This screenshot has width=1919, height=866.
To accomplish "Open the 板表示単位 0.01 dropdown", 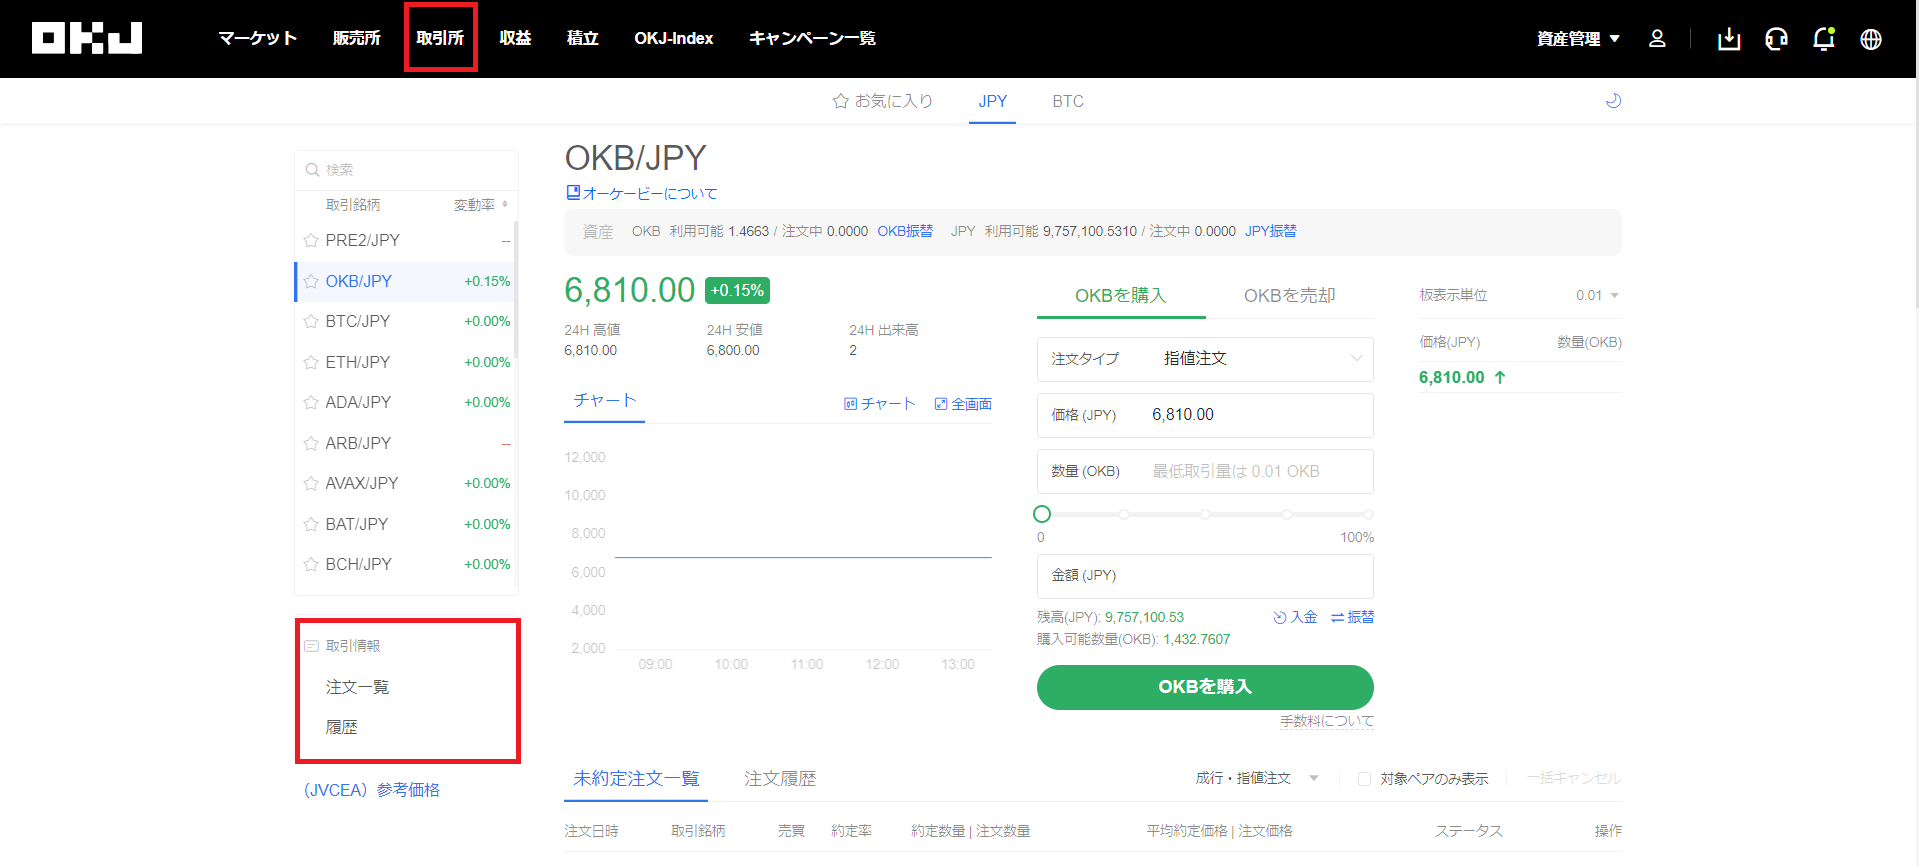I will pyautogui.click(x=1597, y=296).
